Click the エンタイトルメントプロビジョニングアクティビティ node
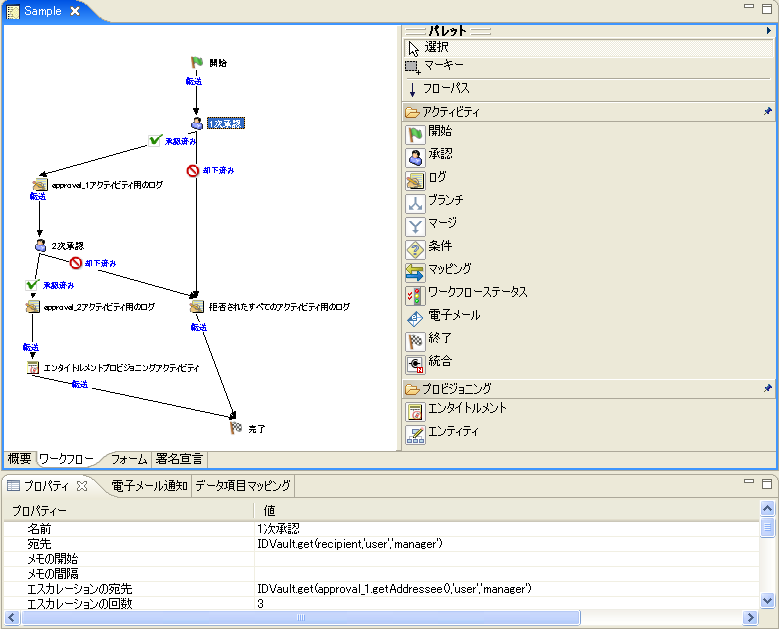Screen dimensions: 779x629 click(32, 368)
